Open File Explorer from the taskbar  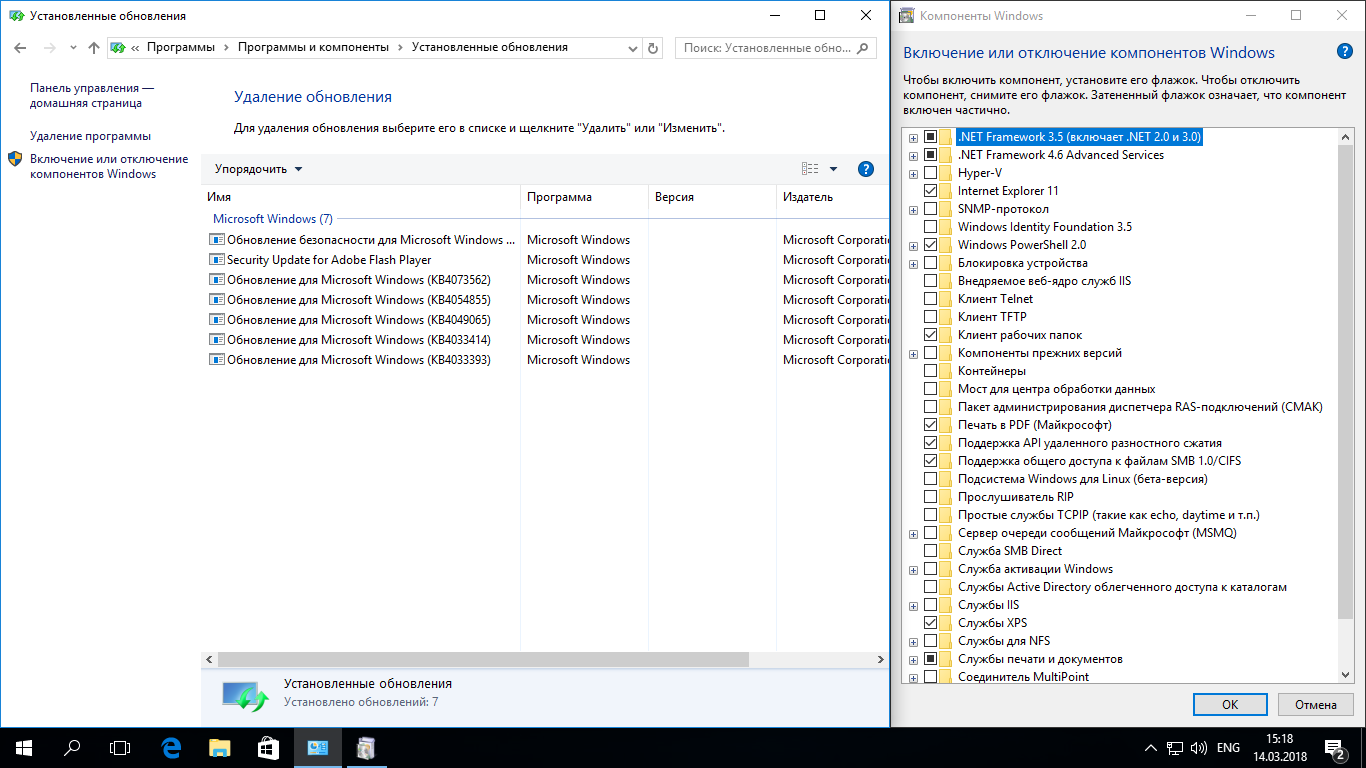[219, 747]
